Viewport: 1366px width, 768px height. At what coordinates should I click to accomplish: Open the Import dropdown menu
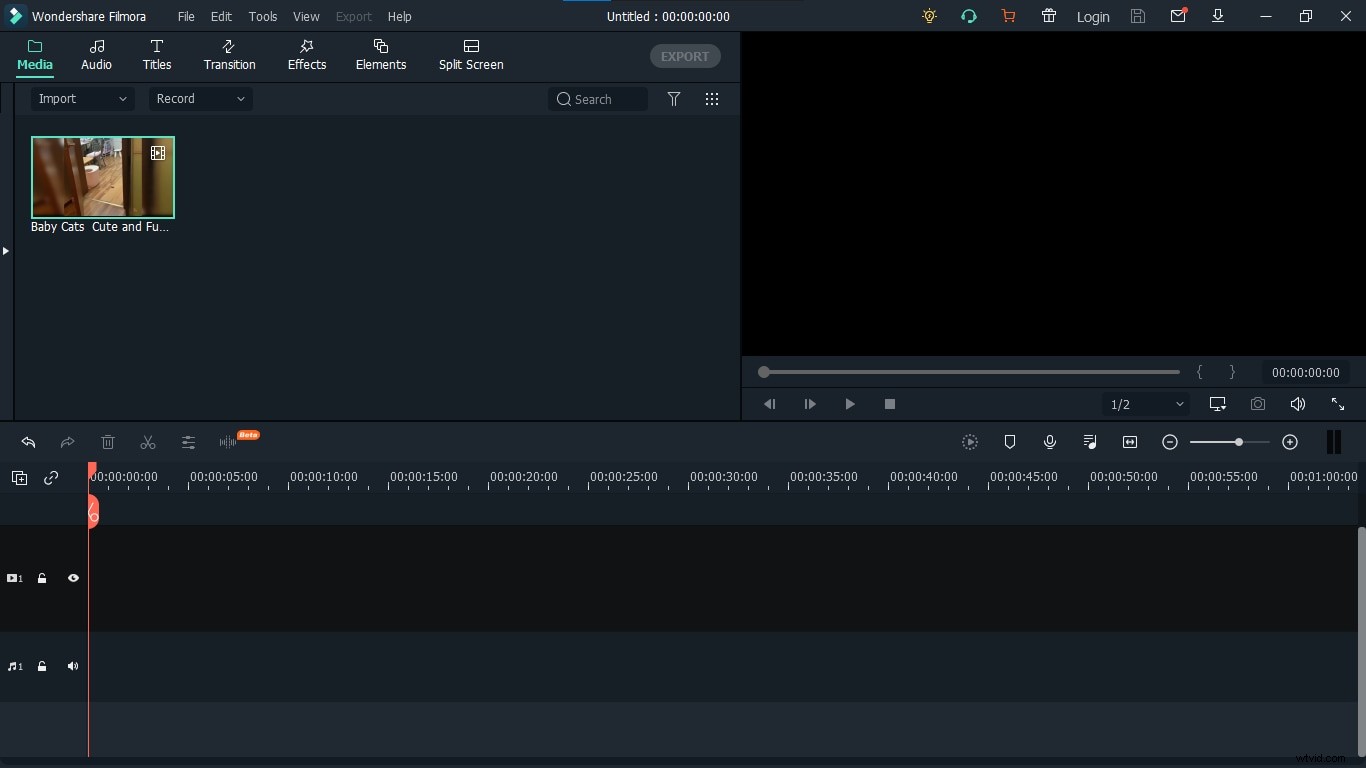tap(81, 99)
